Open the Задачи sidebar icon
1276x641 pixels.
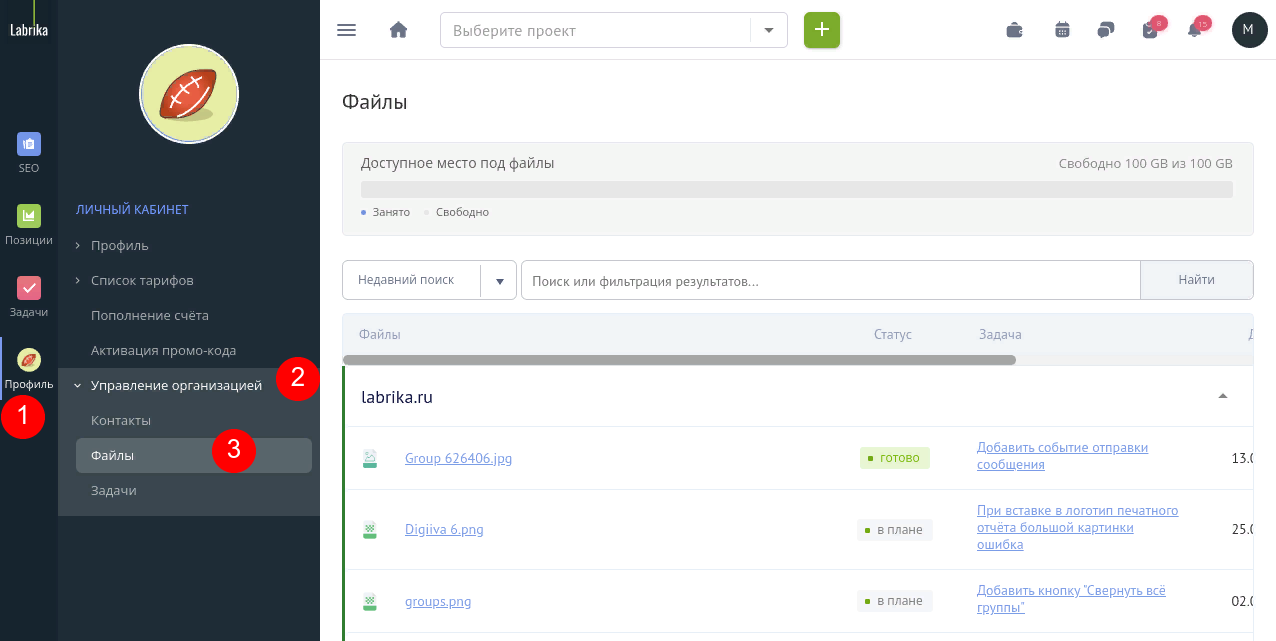click(x=29, y=297)
